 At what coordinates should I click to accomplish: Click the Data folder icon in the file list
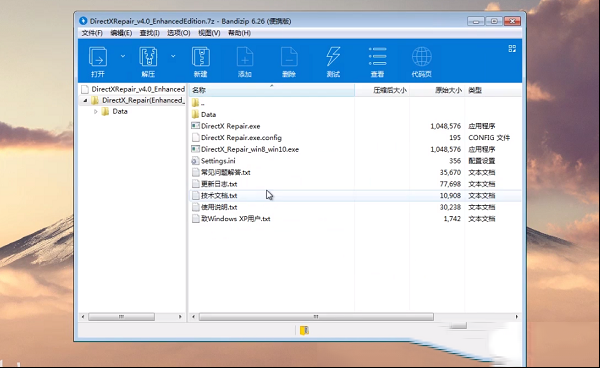click(x=195, y=114)
